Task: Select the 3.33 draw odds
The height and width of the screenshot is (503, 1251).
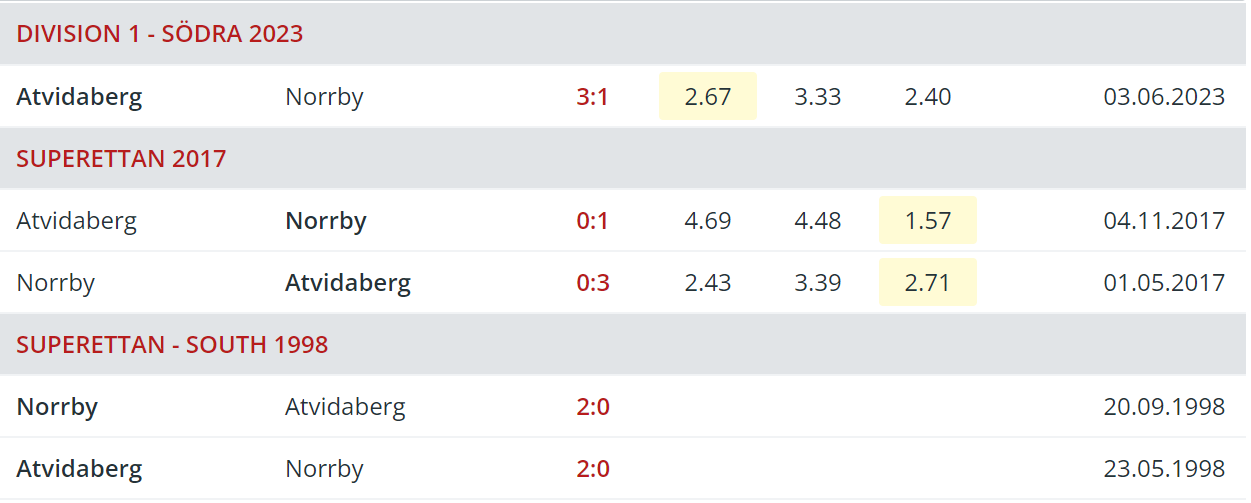Action: click(x=818, y=97)
